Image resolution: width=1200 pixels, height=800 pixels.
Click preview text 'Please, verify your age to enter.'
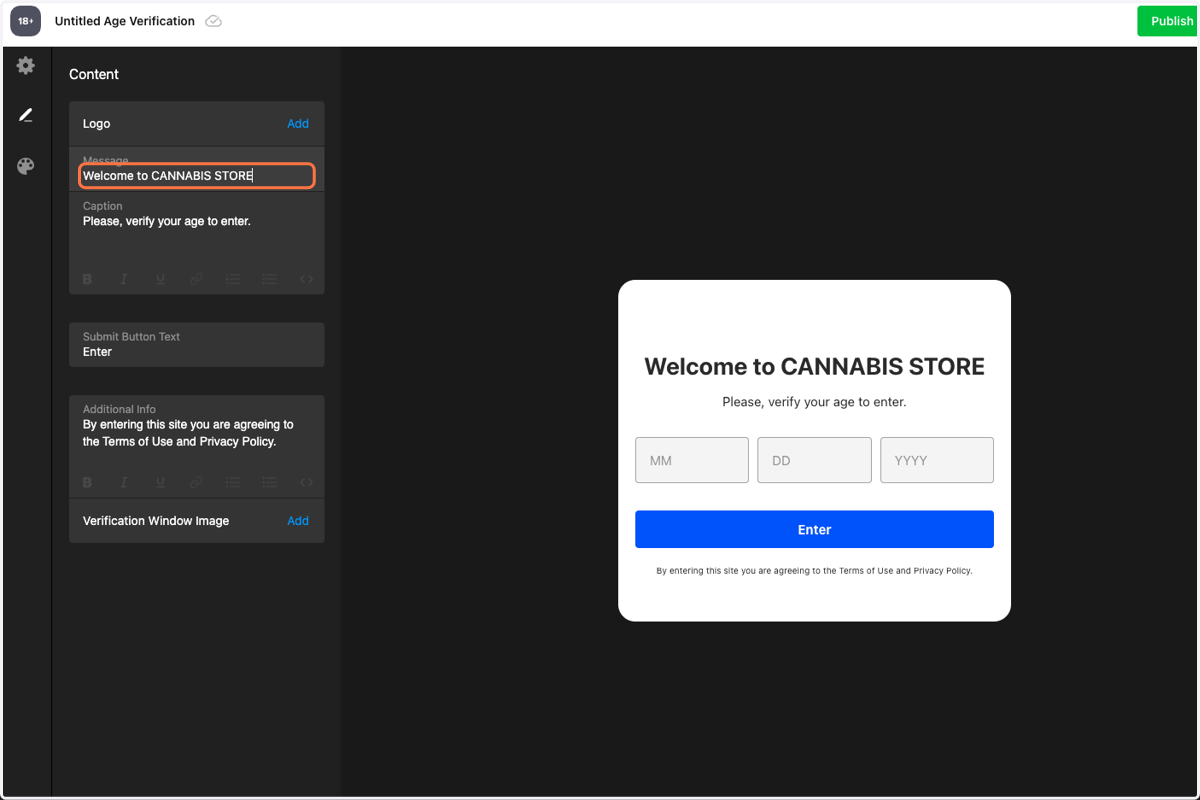[814, 402]
